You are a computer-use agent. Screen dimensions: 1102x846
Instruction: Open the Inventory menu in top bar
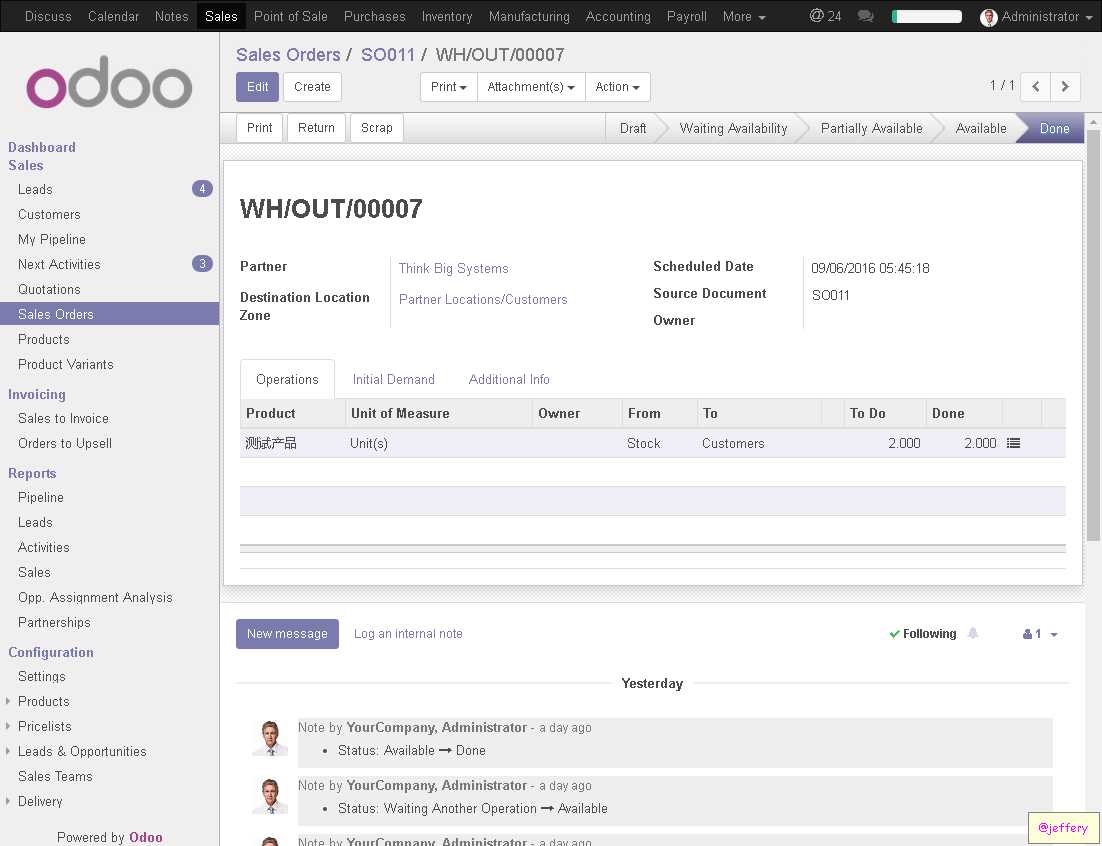447,16
